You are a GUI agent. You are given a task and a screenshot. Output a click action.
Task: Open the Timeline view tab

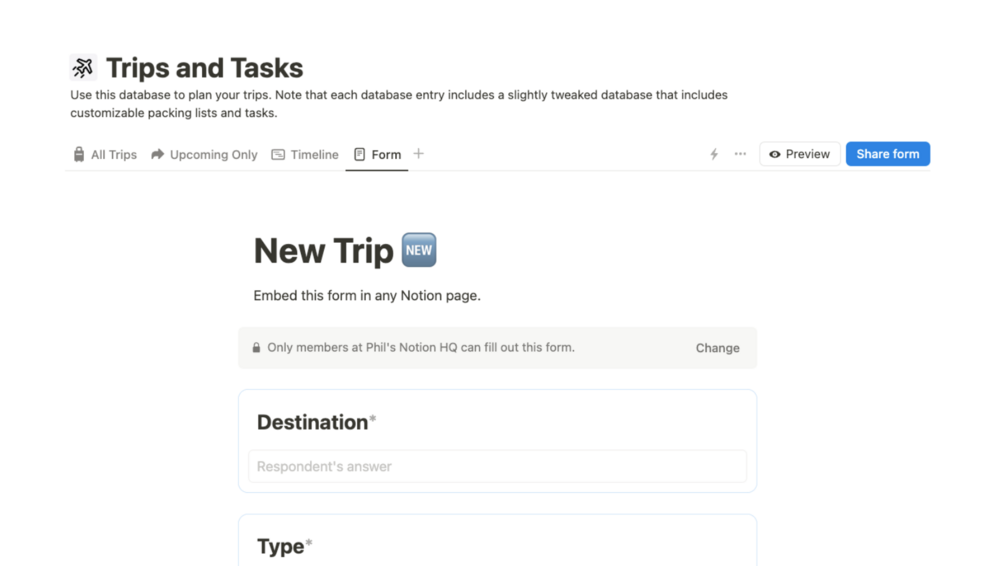305,155
